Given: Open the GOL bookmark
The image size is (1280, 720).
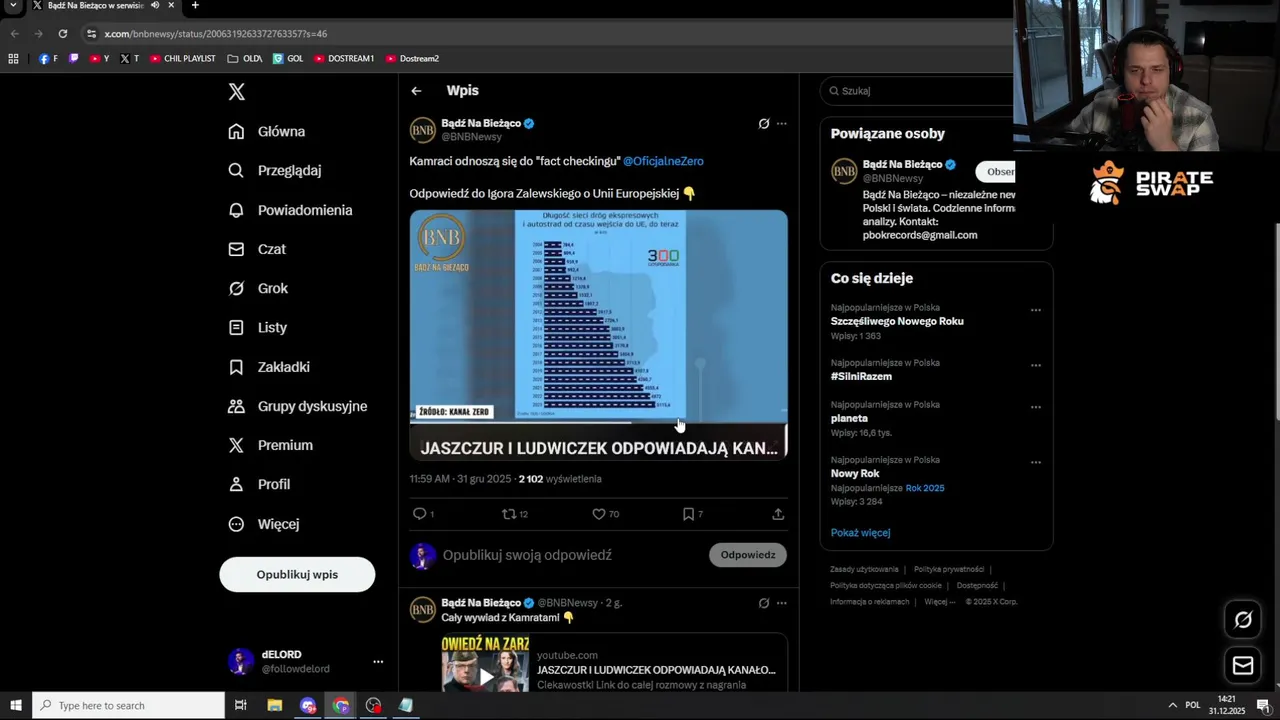Looking at the screenshot, I should point(288,59).
